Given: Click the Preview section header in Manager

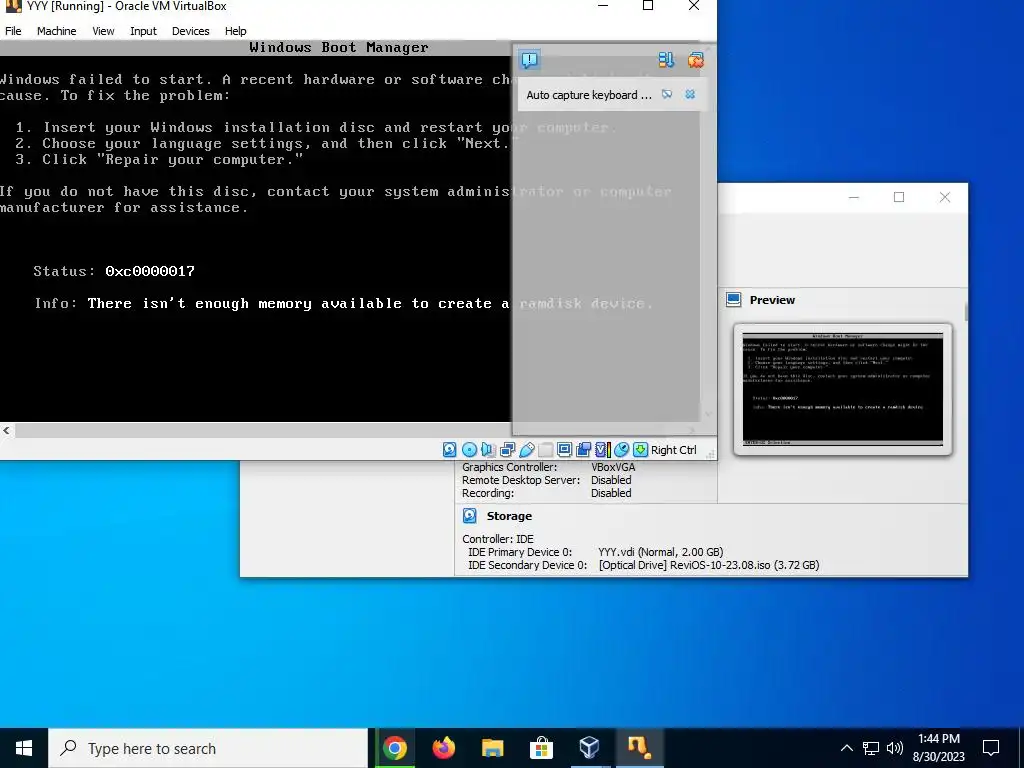Looking at the screenshot, I should click(772, 300).
